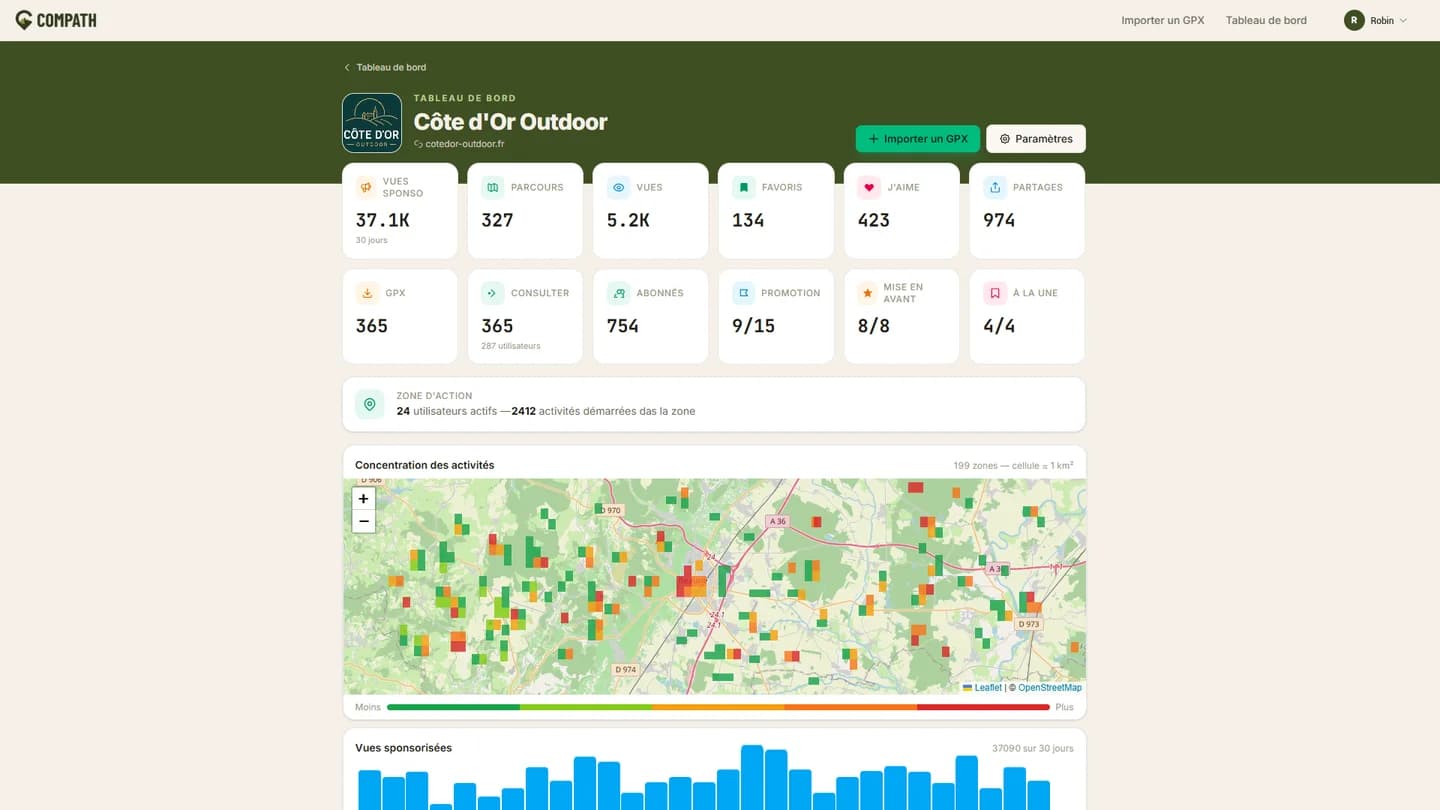This screenshot has width=1440, height=810.
Task: Open the Leaflet attribution link
Action: [987, 688]
